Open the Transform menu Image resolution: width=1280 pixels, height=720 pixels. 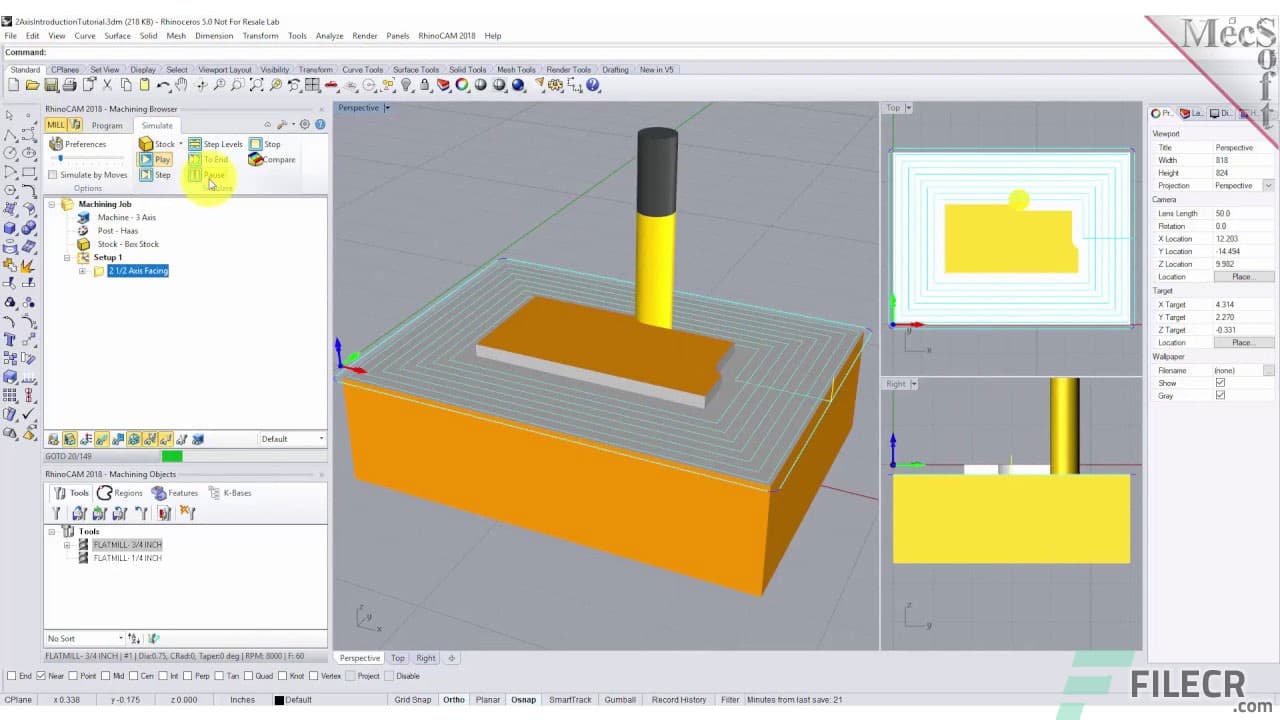[x=260, y=35]
